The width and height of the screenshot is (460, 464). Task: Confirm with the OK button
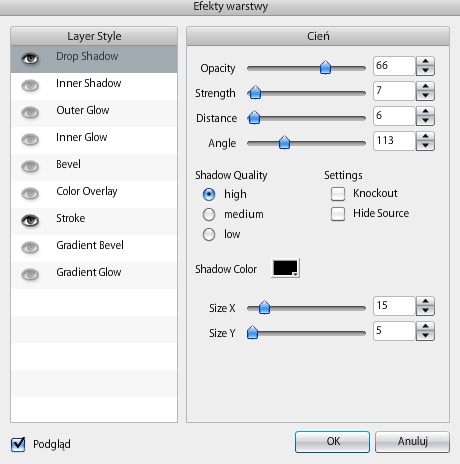click(332, 442)
